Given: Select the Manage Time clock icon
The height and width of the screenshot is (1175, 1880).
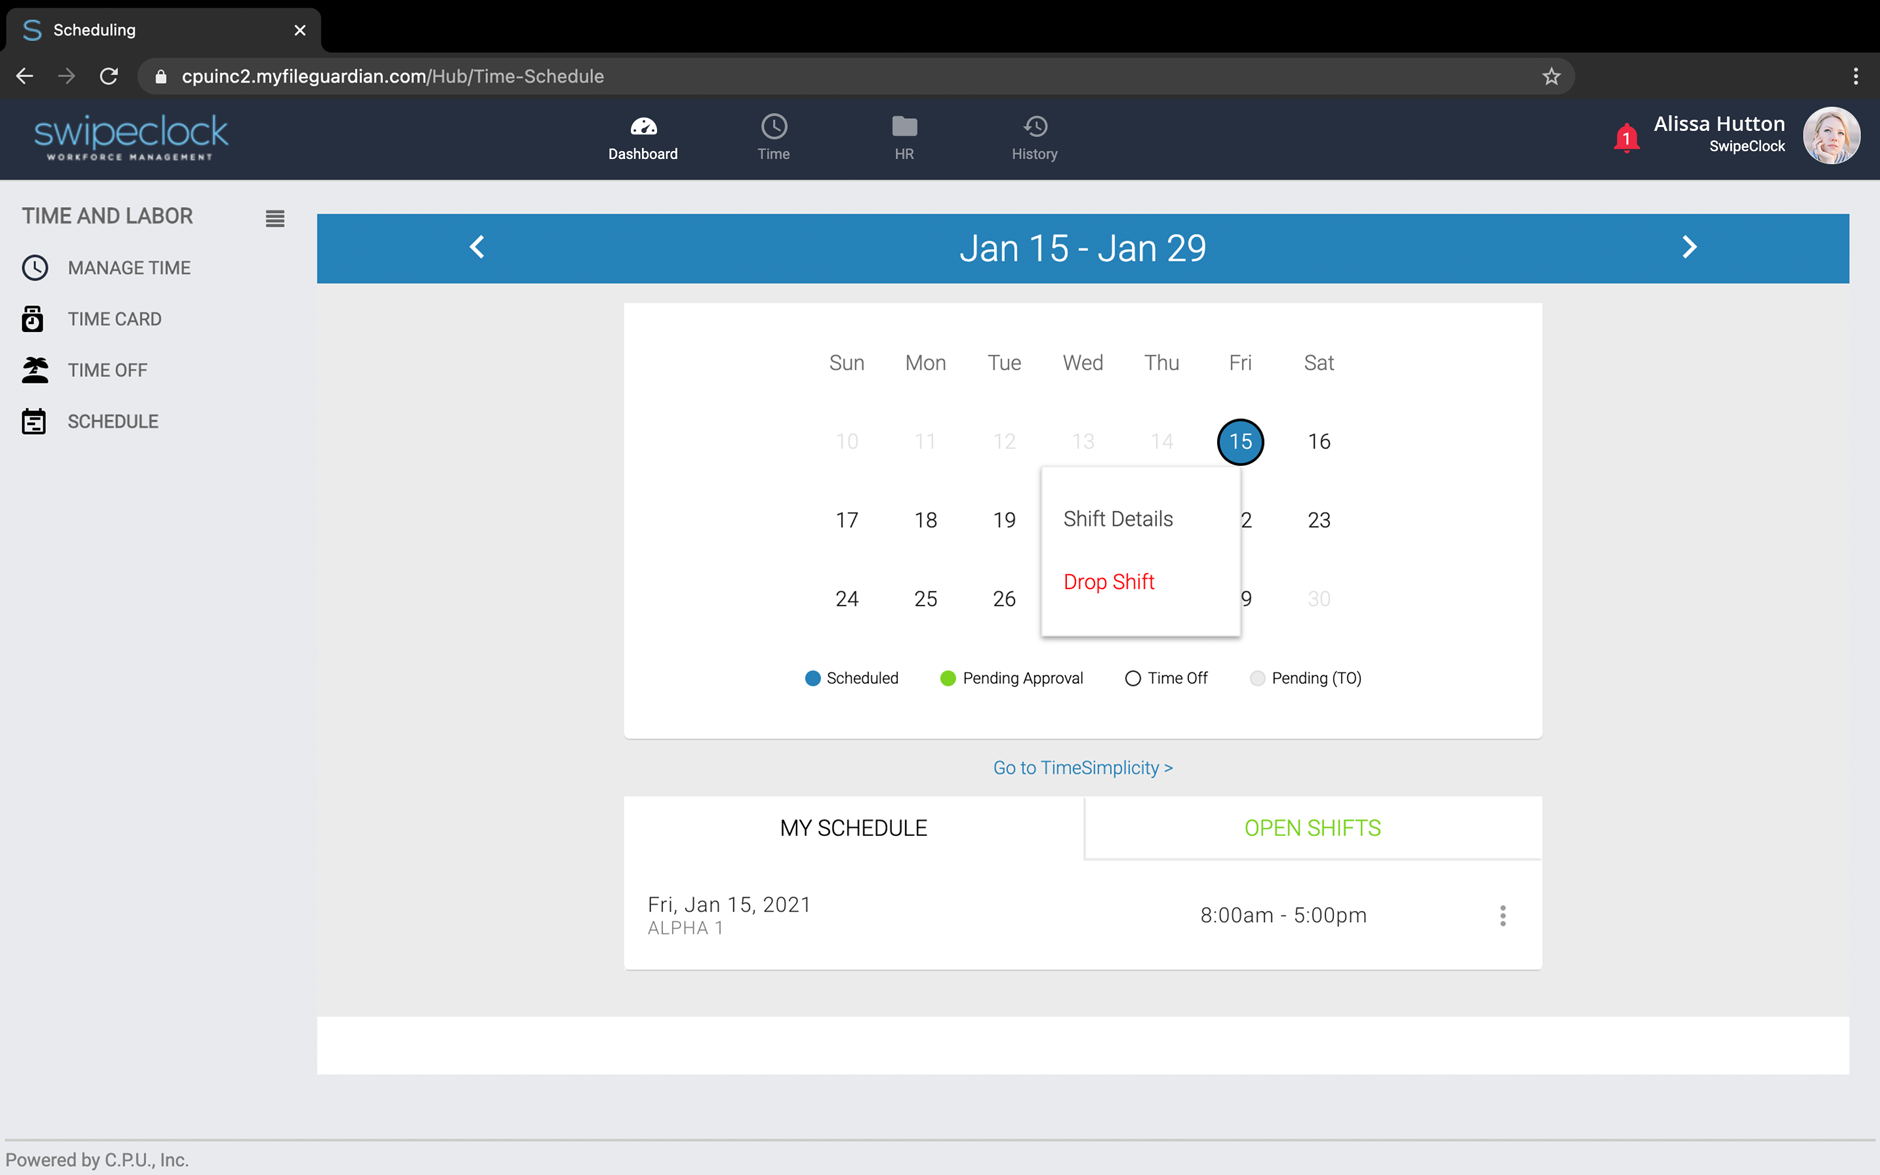Looking at the screenshot, I should point(35,267).
